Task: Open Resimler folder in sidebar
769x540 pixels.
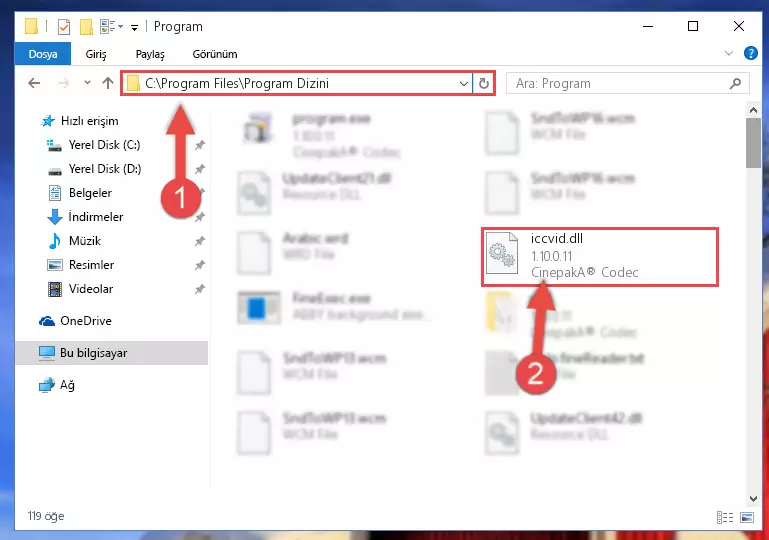Action: [91, 265]
